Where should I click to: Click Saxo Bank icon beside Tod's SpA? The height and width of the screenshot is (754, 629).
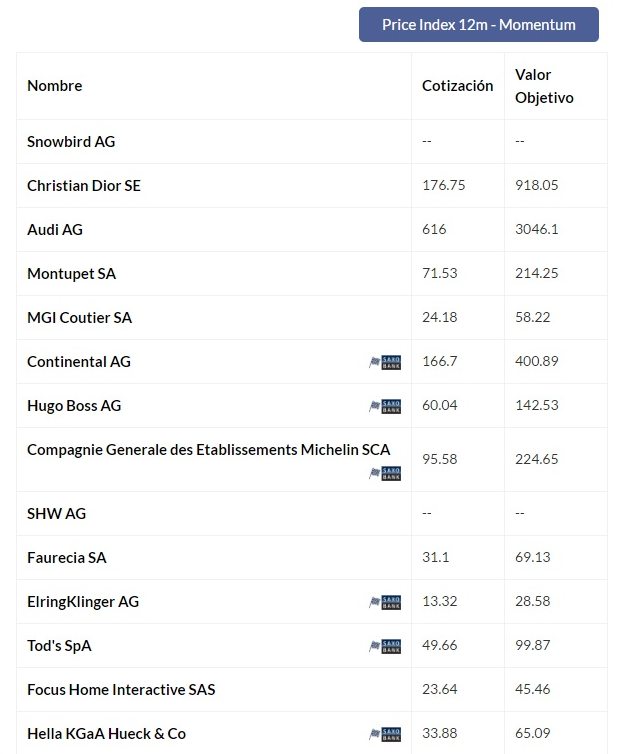pos(385,646)
